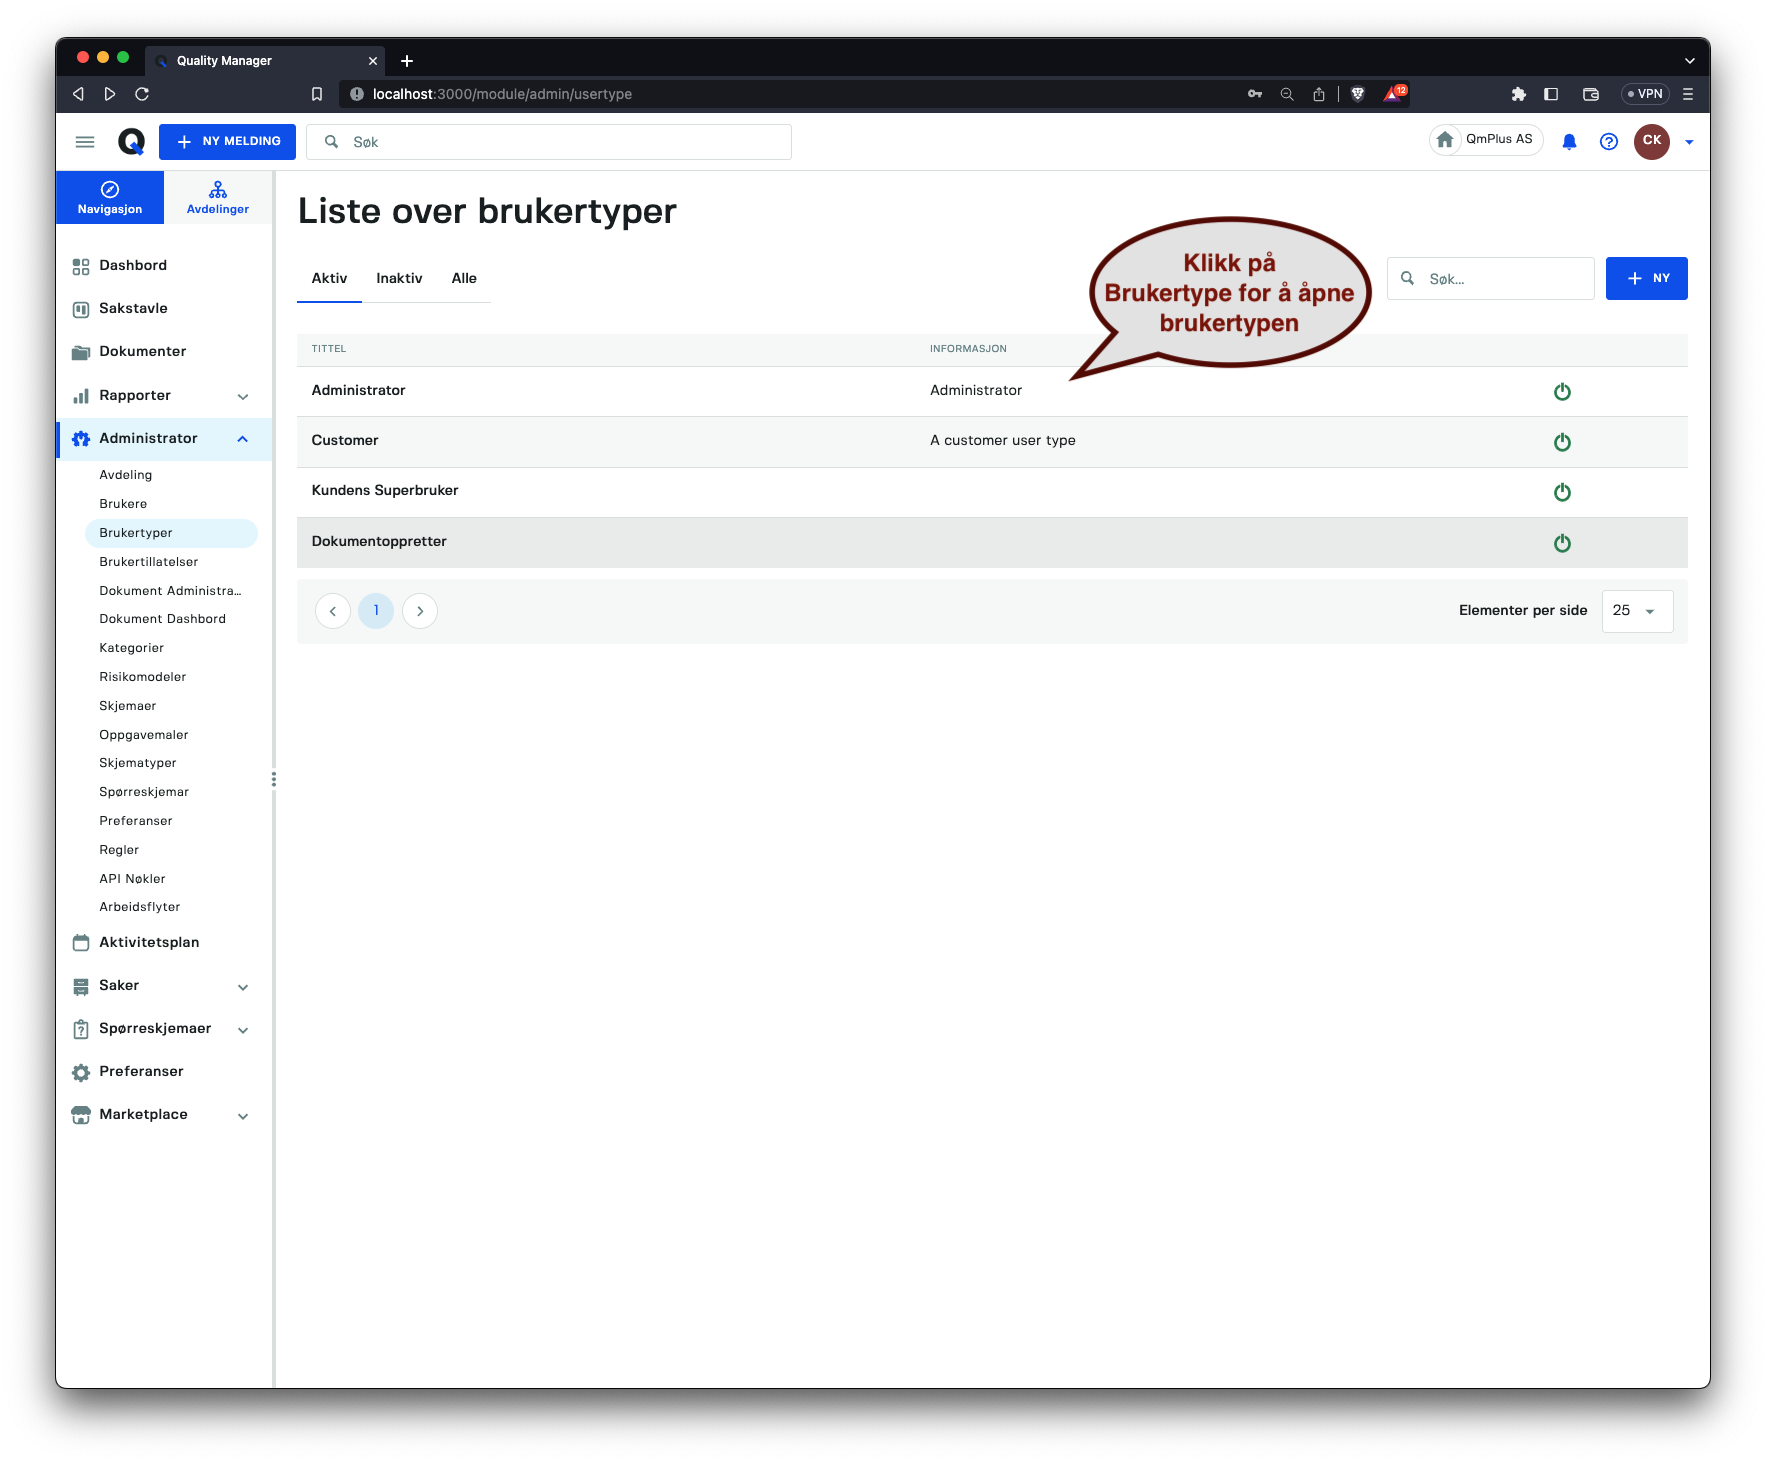Open Brukertillatelser in the sidebar

pos(149,562)
